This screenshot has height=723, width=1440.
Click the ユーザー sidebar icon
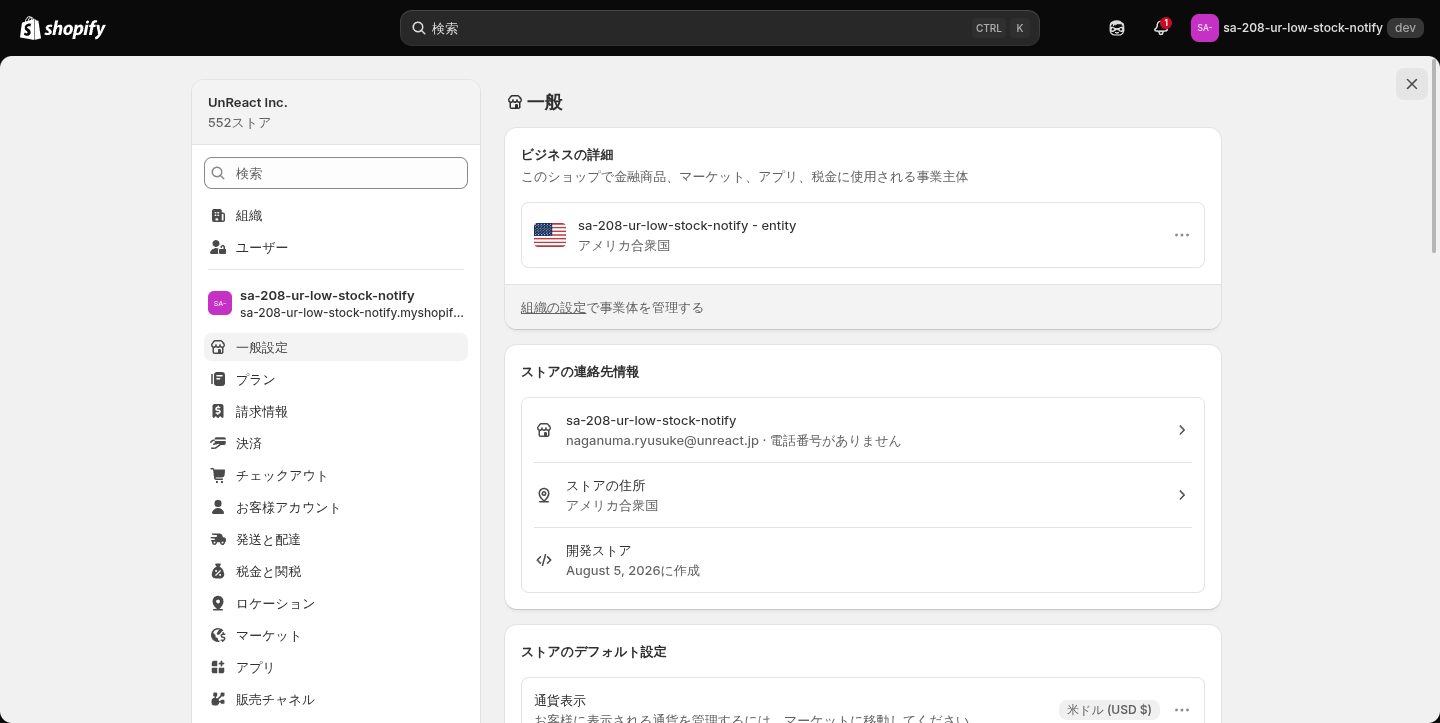coord(218,248)
